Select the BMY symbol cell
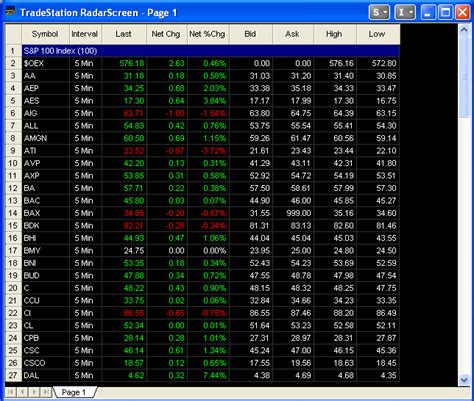The height and width of the screenshot is (401, 474). pyautogui.click(x=45, y=251)
